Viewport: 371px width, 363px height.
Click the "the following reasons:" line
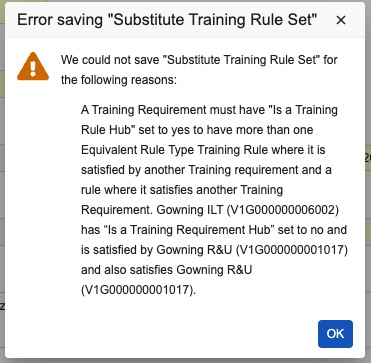[119, 80]
